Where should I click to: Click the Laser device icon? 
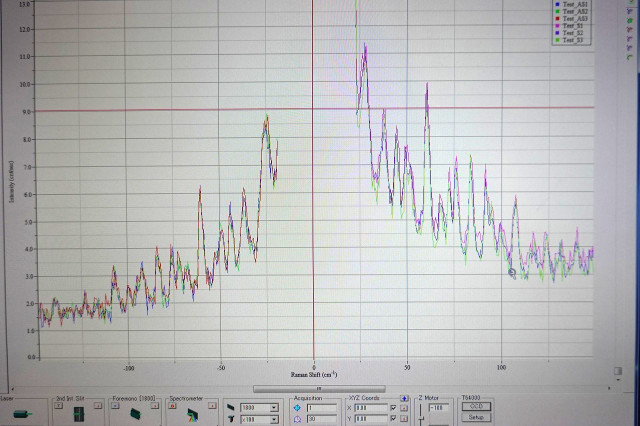[21, 413]
